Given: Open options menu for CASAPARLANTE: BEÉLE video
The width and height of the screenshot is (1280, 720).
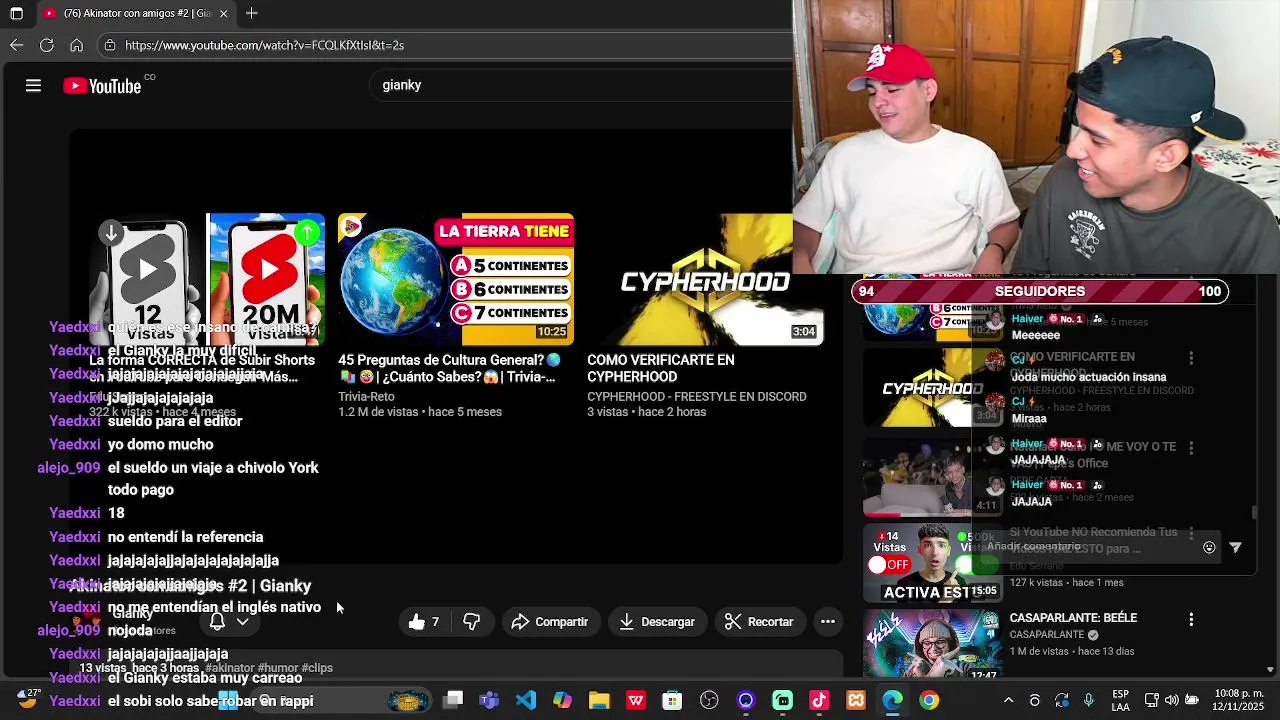Looking at the screenshot, I should [1191, 620].
